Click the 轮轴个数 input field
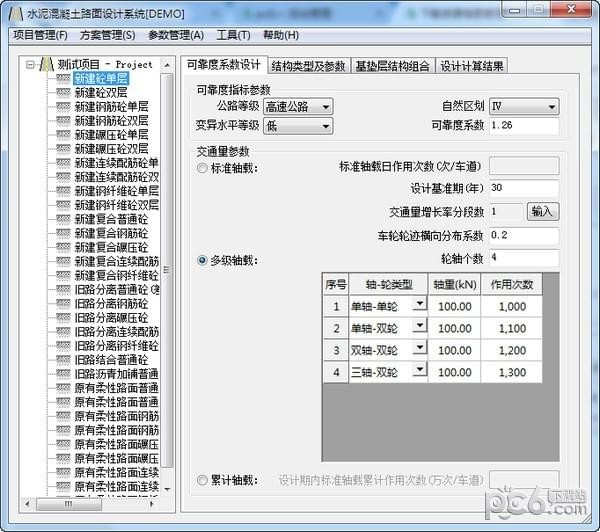Image resolution: width=600 pixels, height=532 pixels. click(x=524, y=258)
